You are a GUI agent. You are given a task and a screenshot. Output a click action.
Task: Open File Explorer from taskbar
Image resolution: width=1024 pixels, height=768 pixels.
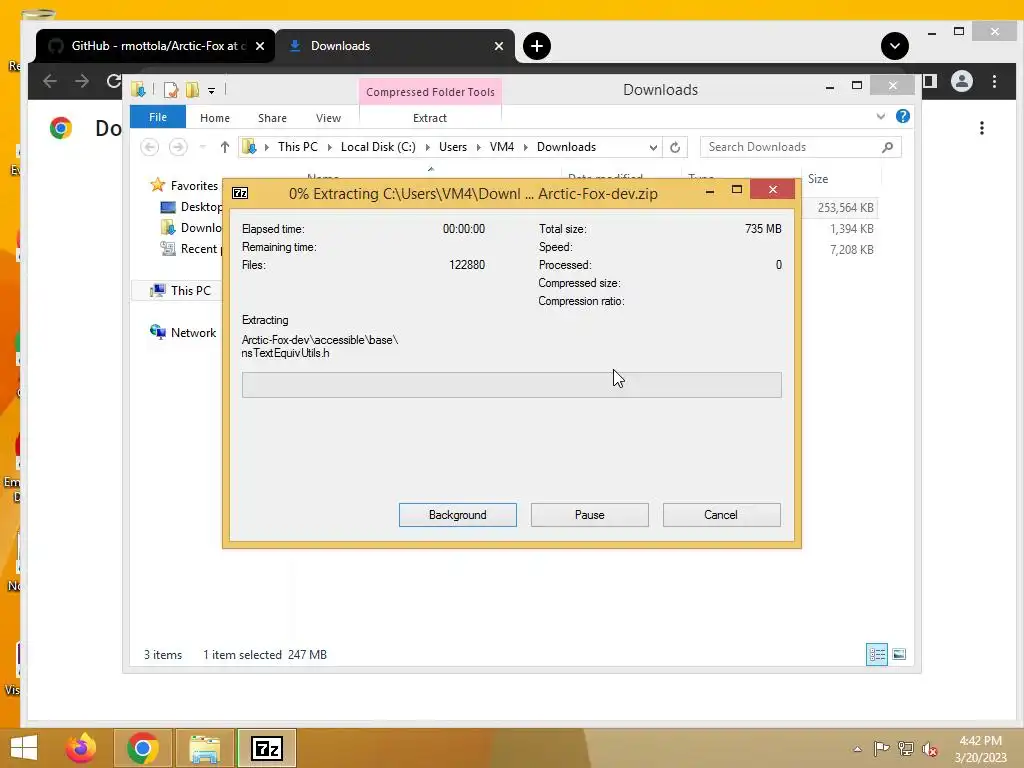204,748
